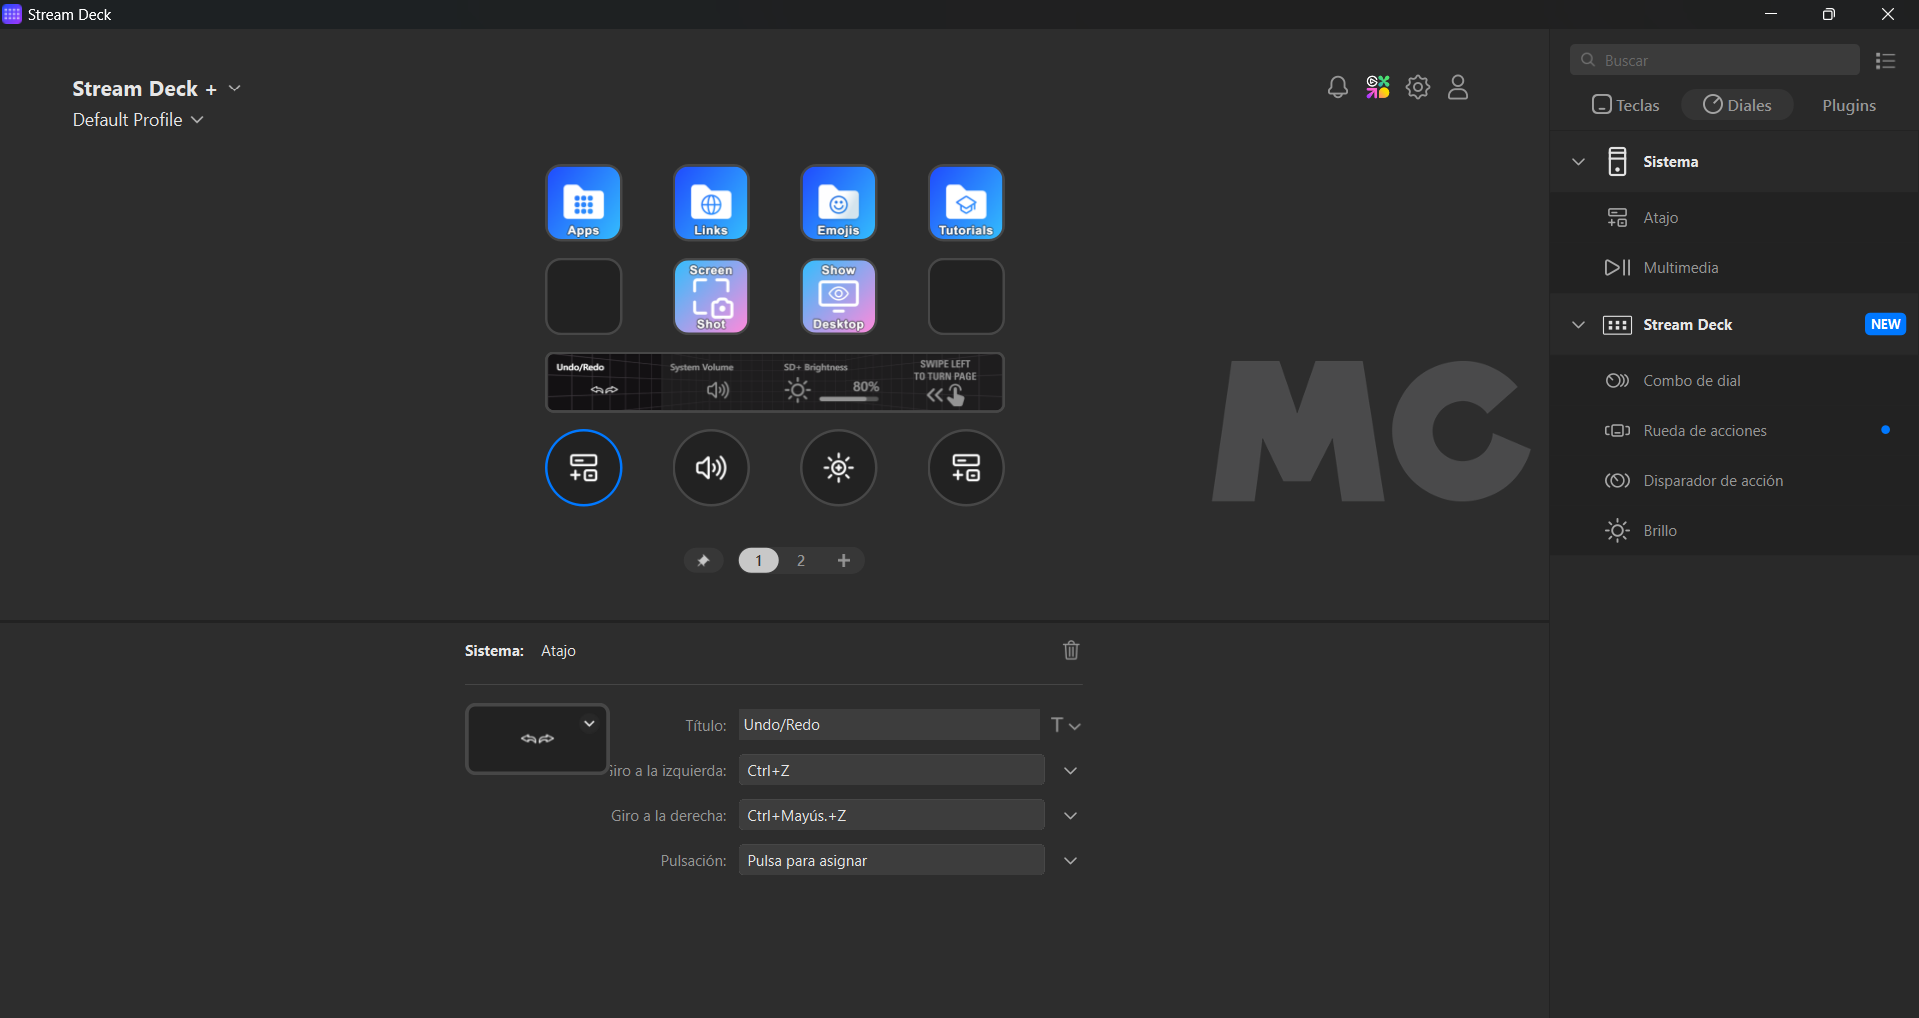
Task: Expand the Default Profile dropdown
Action: (x=138, y=120)
